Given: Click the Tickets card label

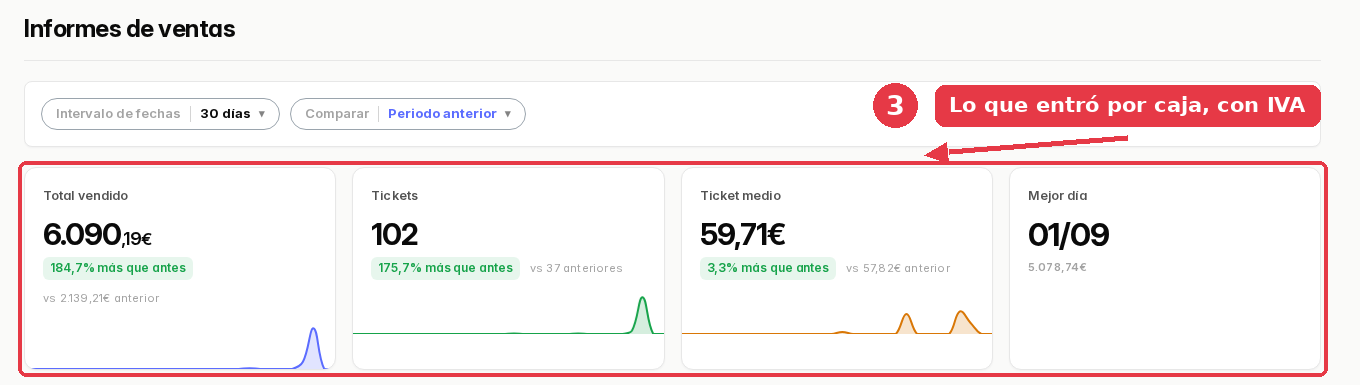Looking at the screenshot, I should tap(394, 196).
